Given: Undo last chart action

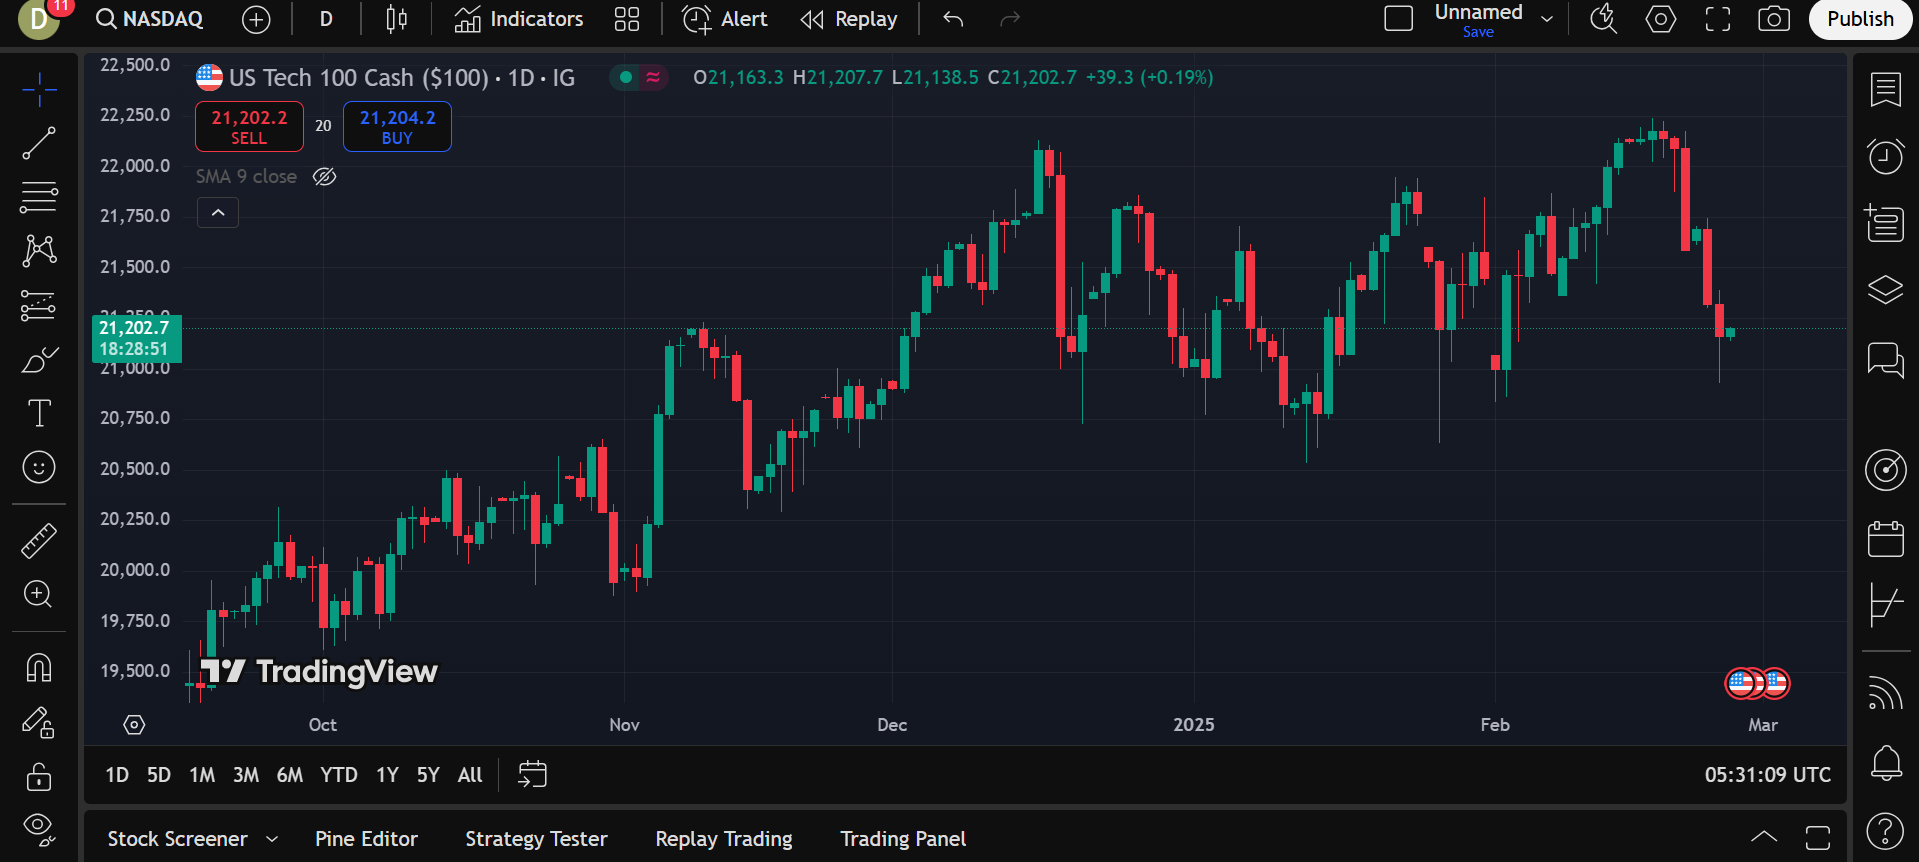Looking at the screenshot, I should pyautogui.click(x=953, y=19).
